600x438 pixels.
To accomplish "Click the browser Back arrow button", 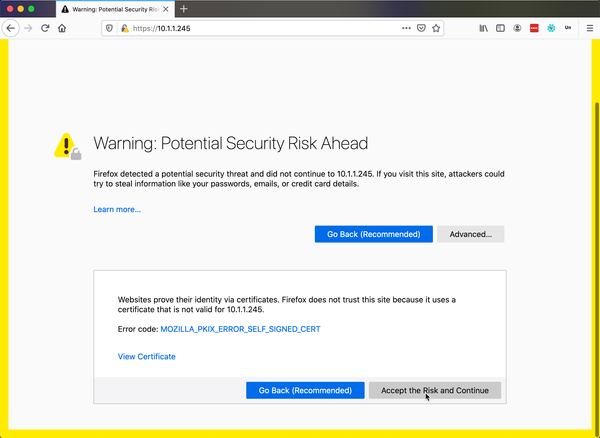I will (x=11, y=28).
